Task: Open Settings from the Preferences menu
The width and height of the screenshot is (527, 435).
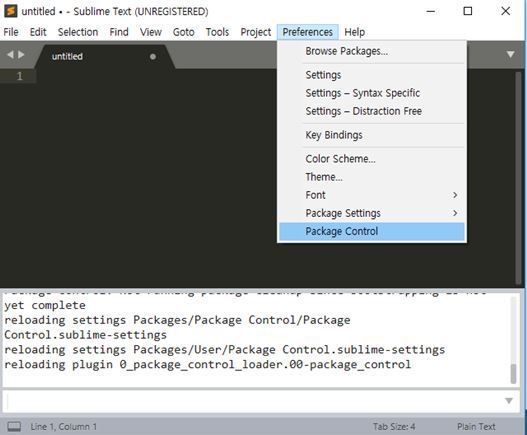Action: pyautogui.click(x=372, y=75)
